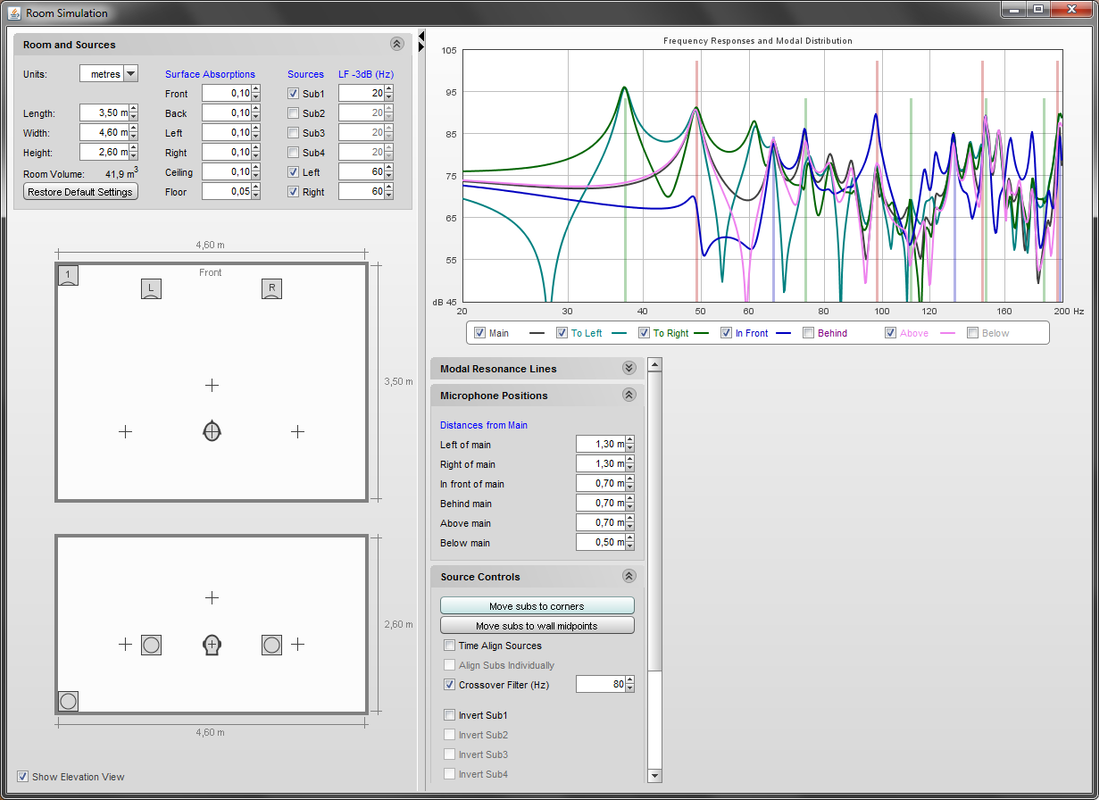Click Restore Default Settings button
The width and height of the screenshot is (1099, 800).
click(x=81, y=191)
